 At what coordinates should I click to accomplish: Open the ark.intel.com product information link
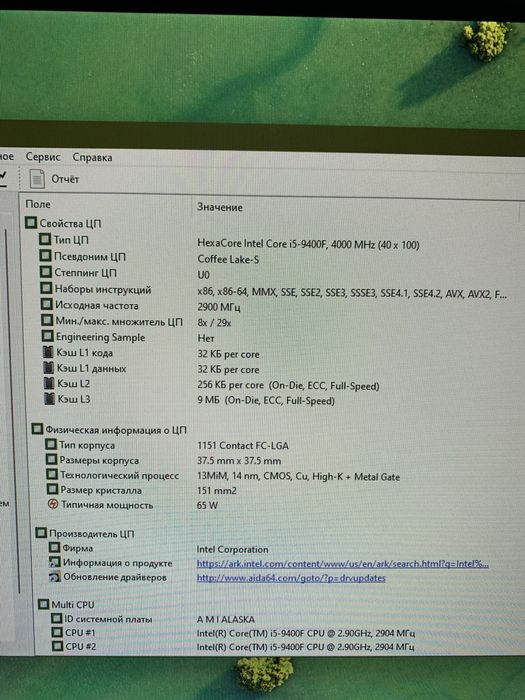coord(342,564)
